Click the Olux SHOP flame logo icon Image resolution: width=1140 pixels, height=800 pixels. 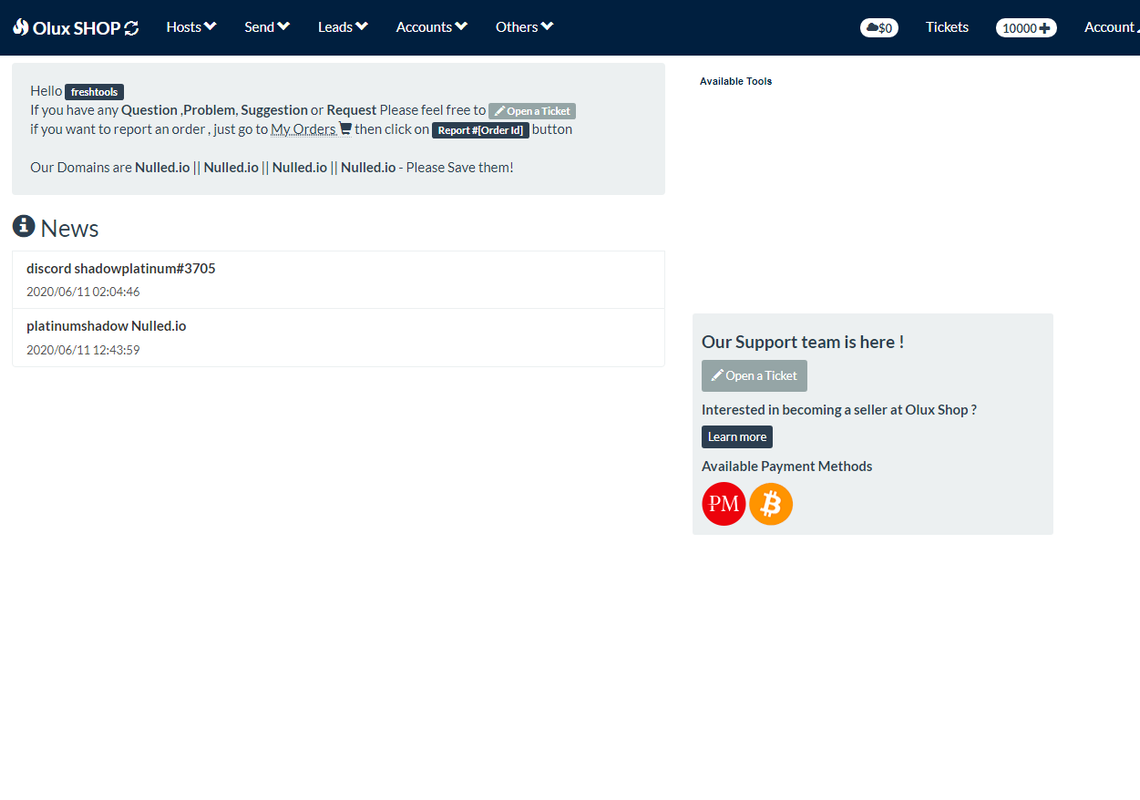coord(20,27)
